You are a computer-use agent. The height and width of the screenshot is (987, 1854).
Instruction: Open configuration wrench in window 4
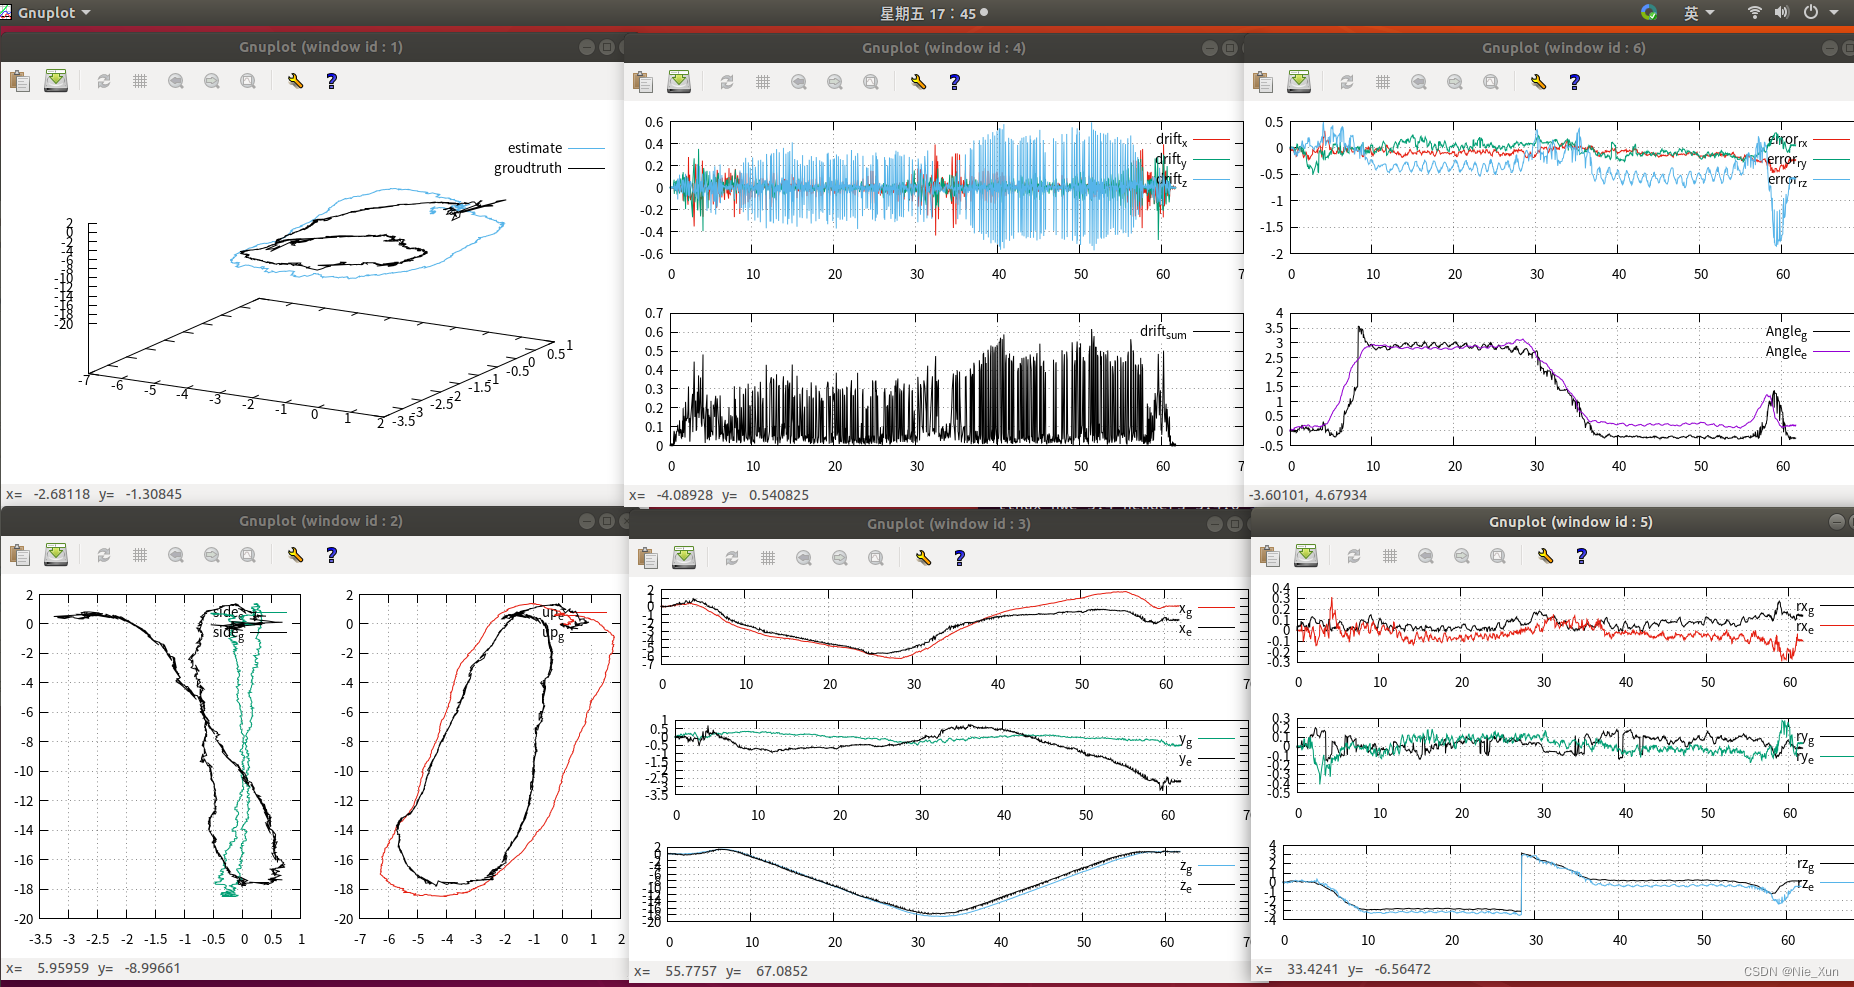click(918, 82)
